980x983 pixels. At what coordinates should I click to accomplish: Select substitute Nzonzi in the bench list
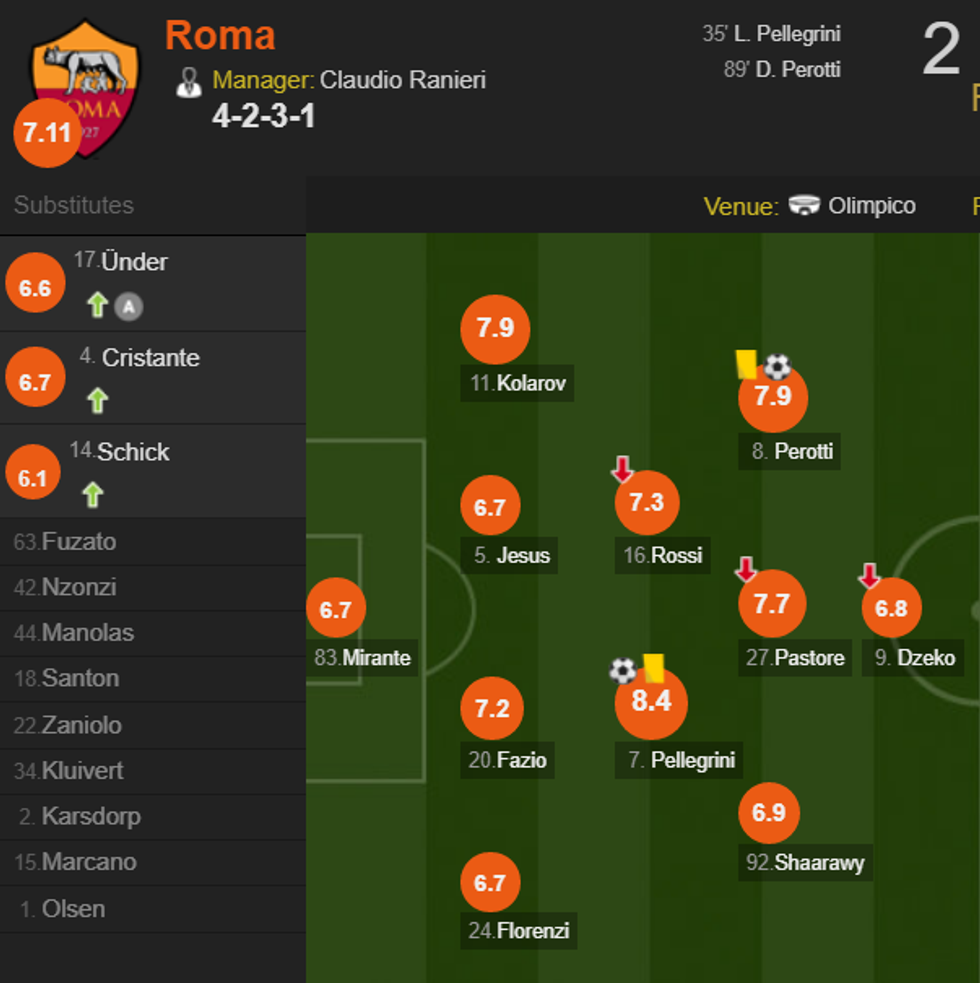(78, 588)
